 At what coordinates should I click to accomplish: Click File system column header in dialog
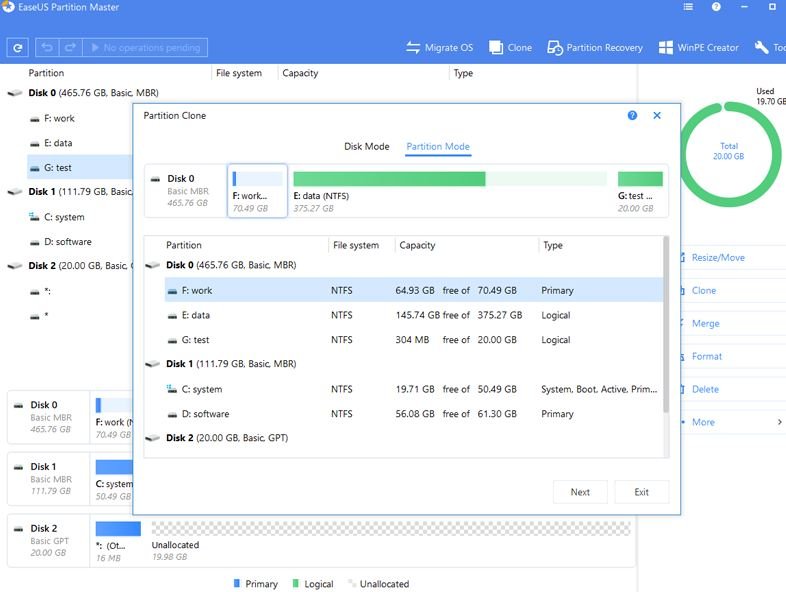(x=356, y=245)
